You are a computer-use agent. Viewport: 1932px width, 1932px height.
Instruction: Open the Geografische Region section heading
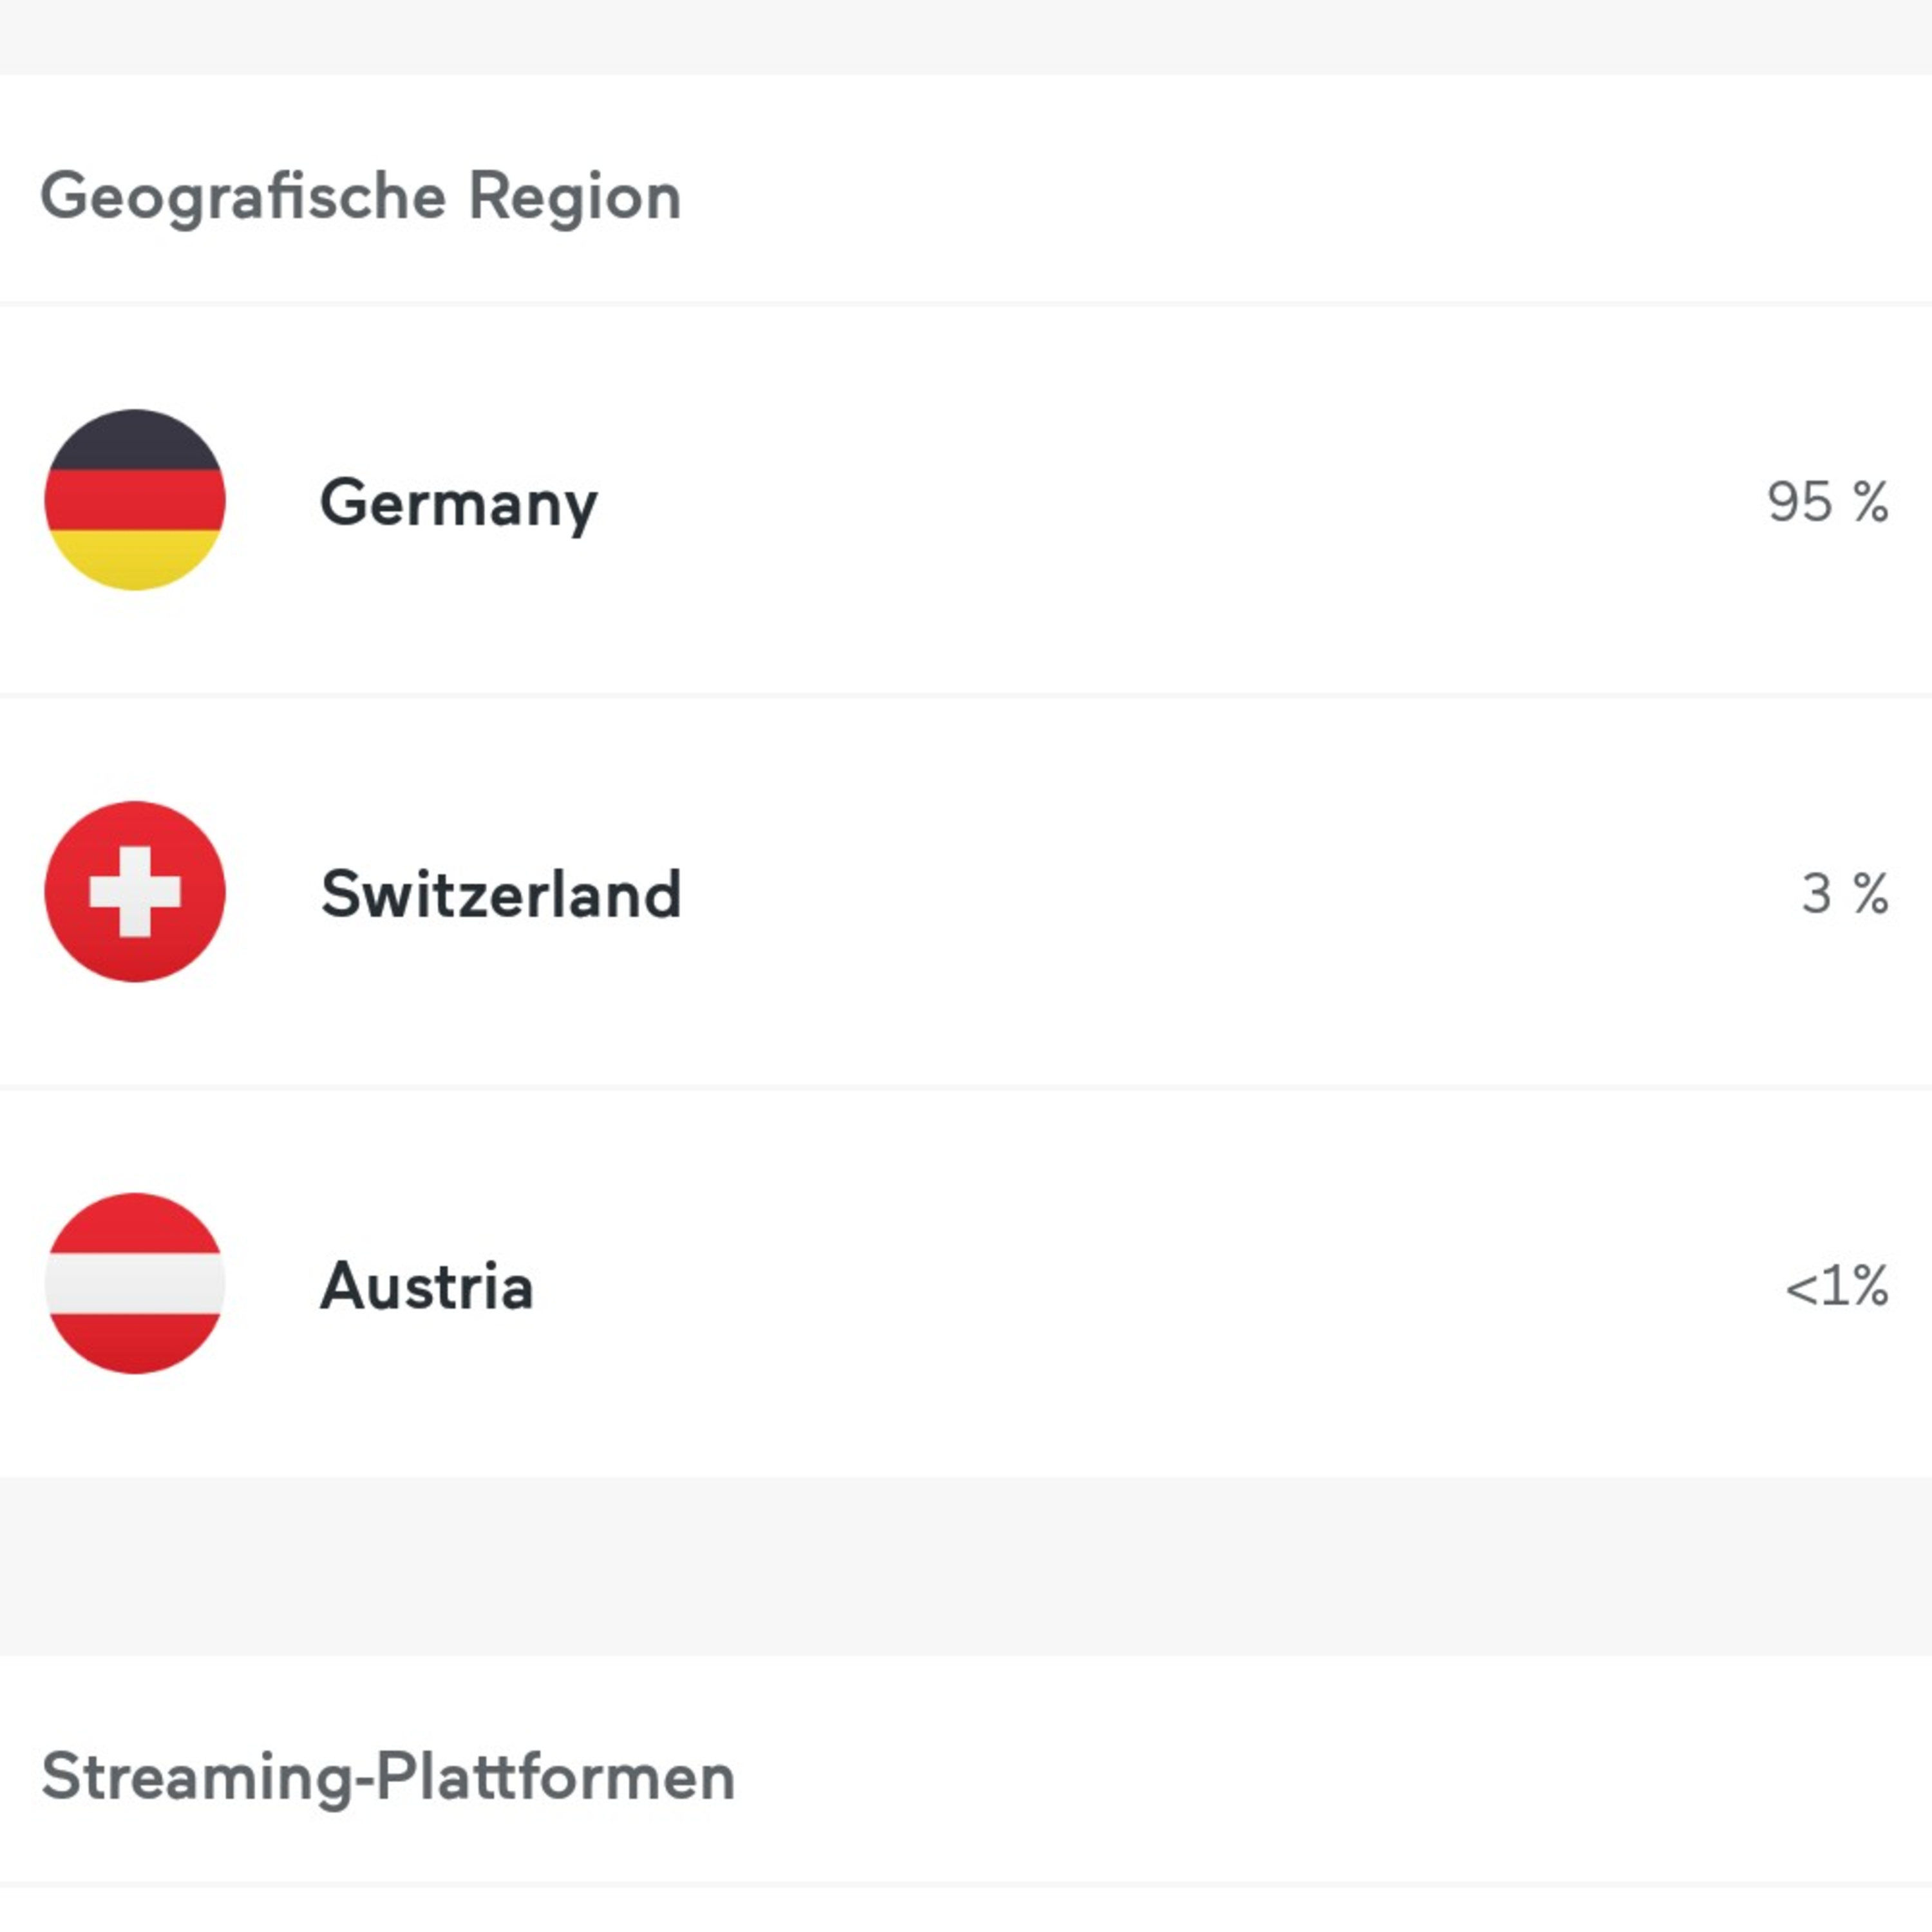point(360,196)
